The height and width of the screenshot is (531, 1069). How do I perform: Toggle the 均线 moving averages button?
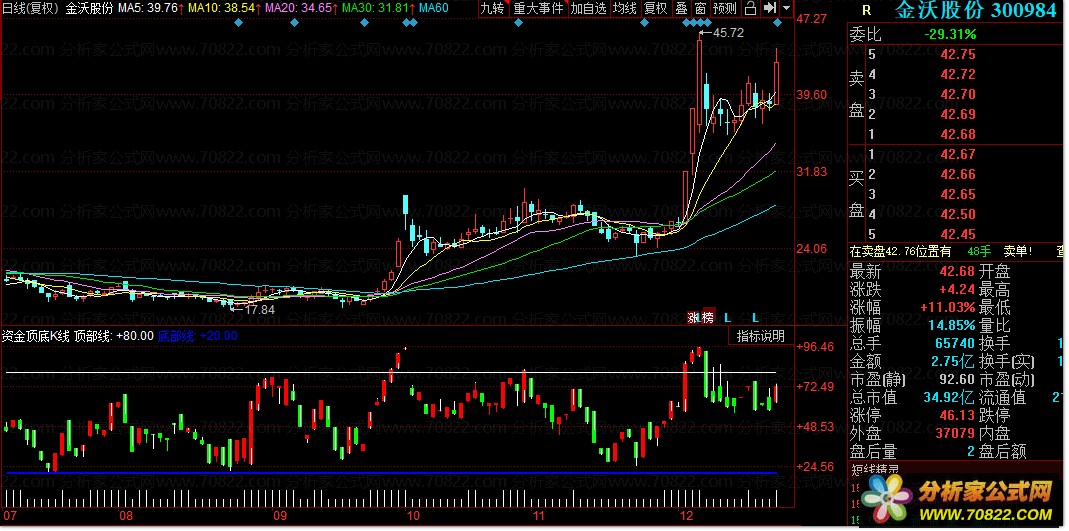(x=624, y=9)
